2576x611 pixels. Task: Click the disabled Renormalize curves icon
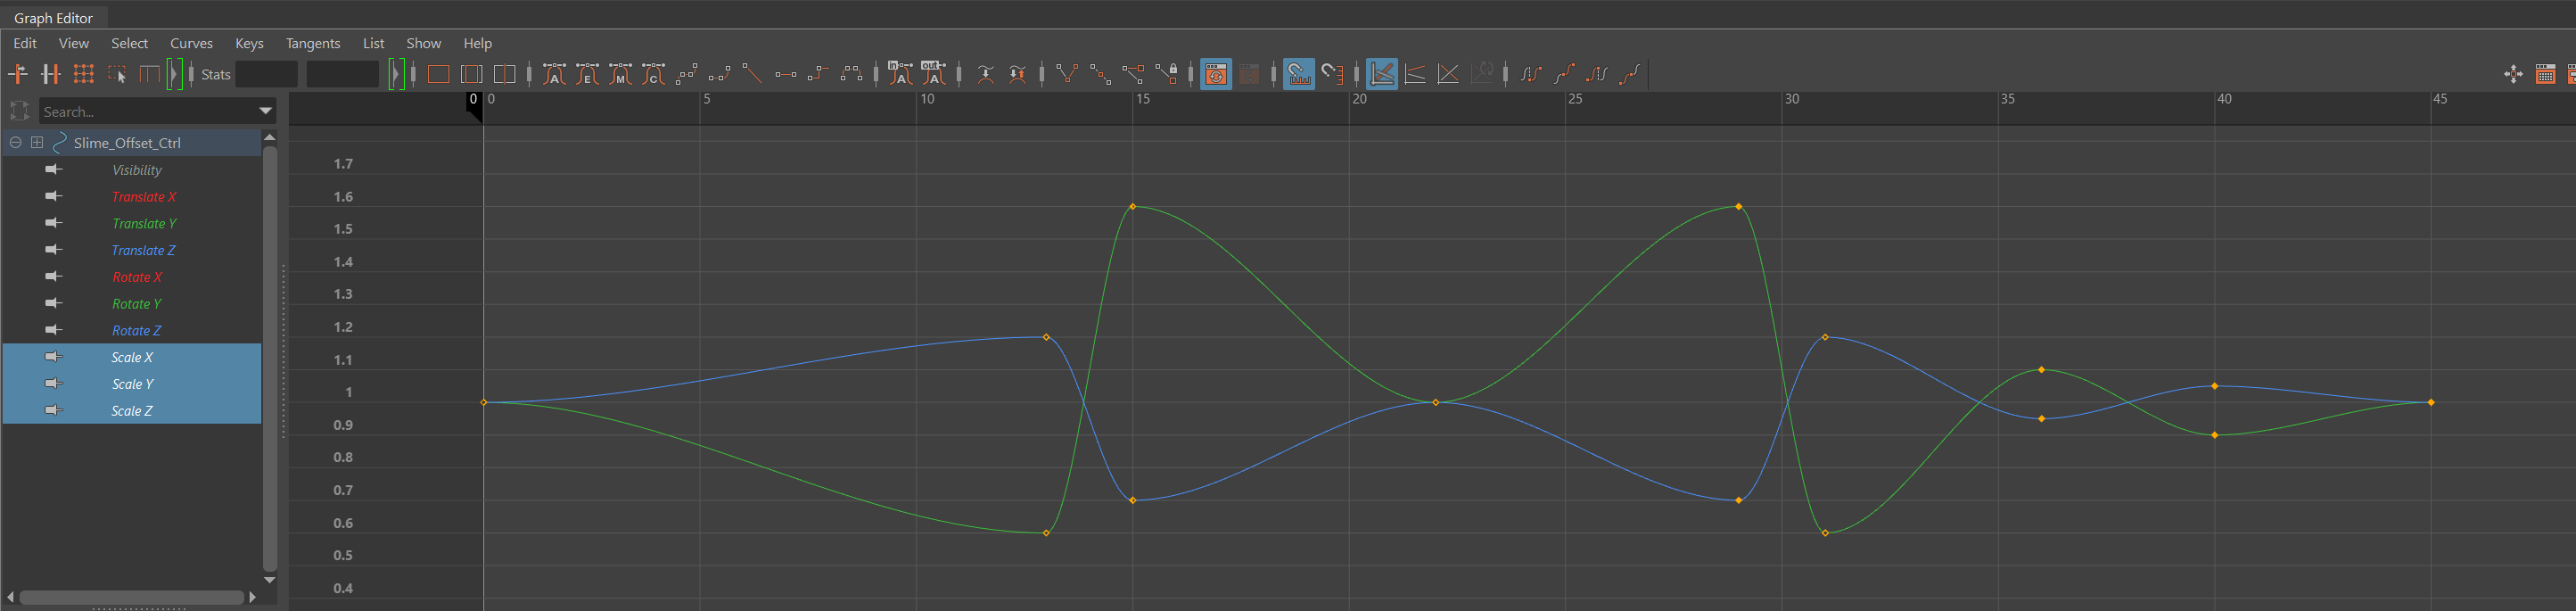pos(1482,74)
